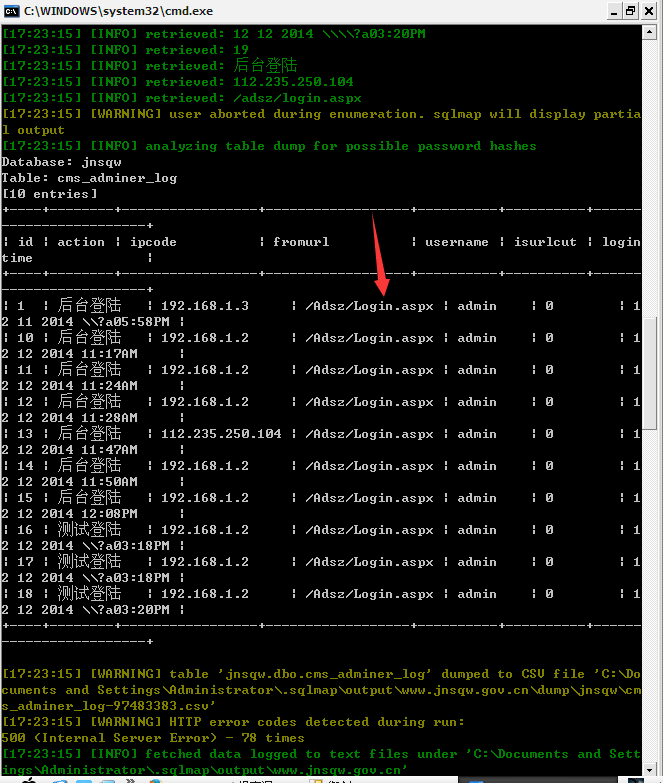Click action 测试登陆 in row id 16
This screenshot has height=783, width=663.
pyautogui.click(x=89, y=529)
